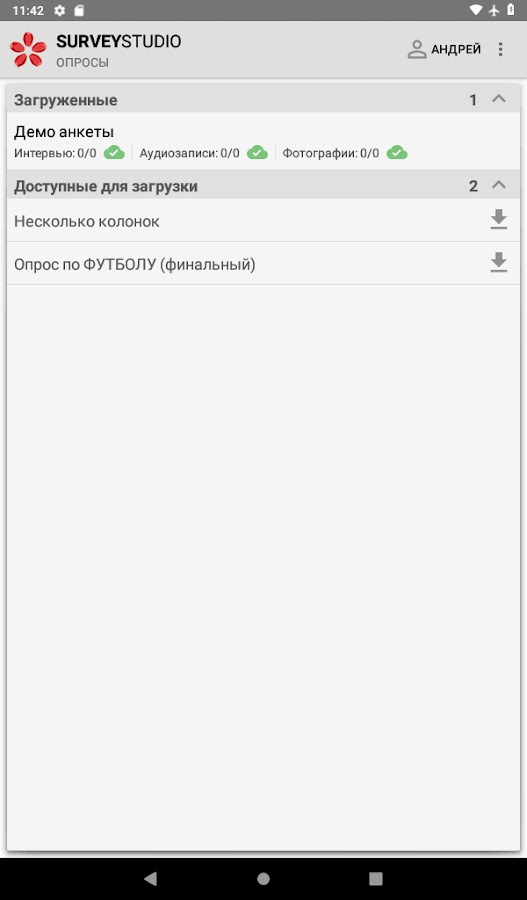Select Опрос по ФУТБОЛУ (финальный) item
Viewport: 527px width, 900px height.
click(264, 263)
